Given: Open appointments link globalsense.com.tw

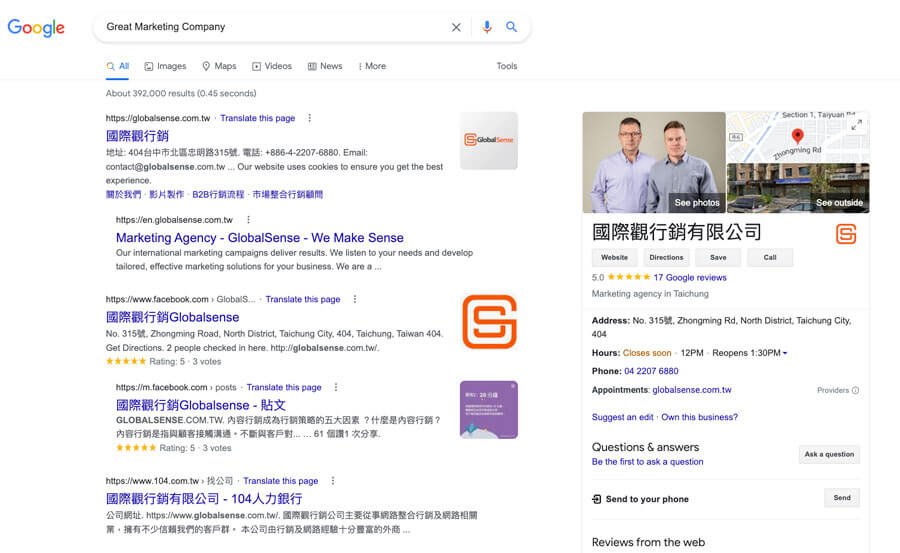Looking at the screenshot, I should 692,389.
